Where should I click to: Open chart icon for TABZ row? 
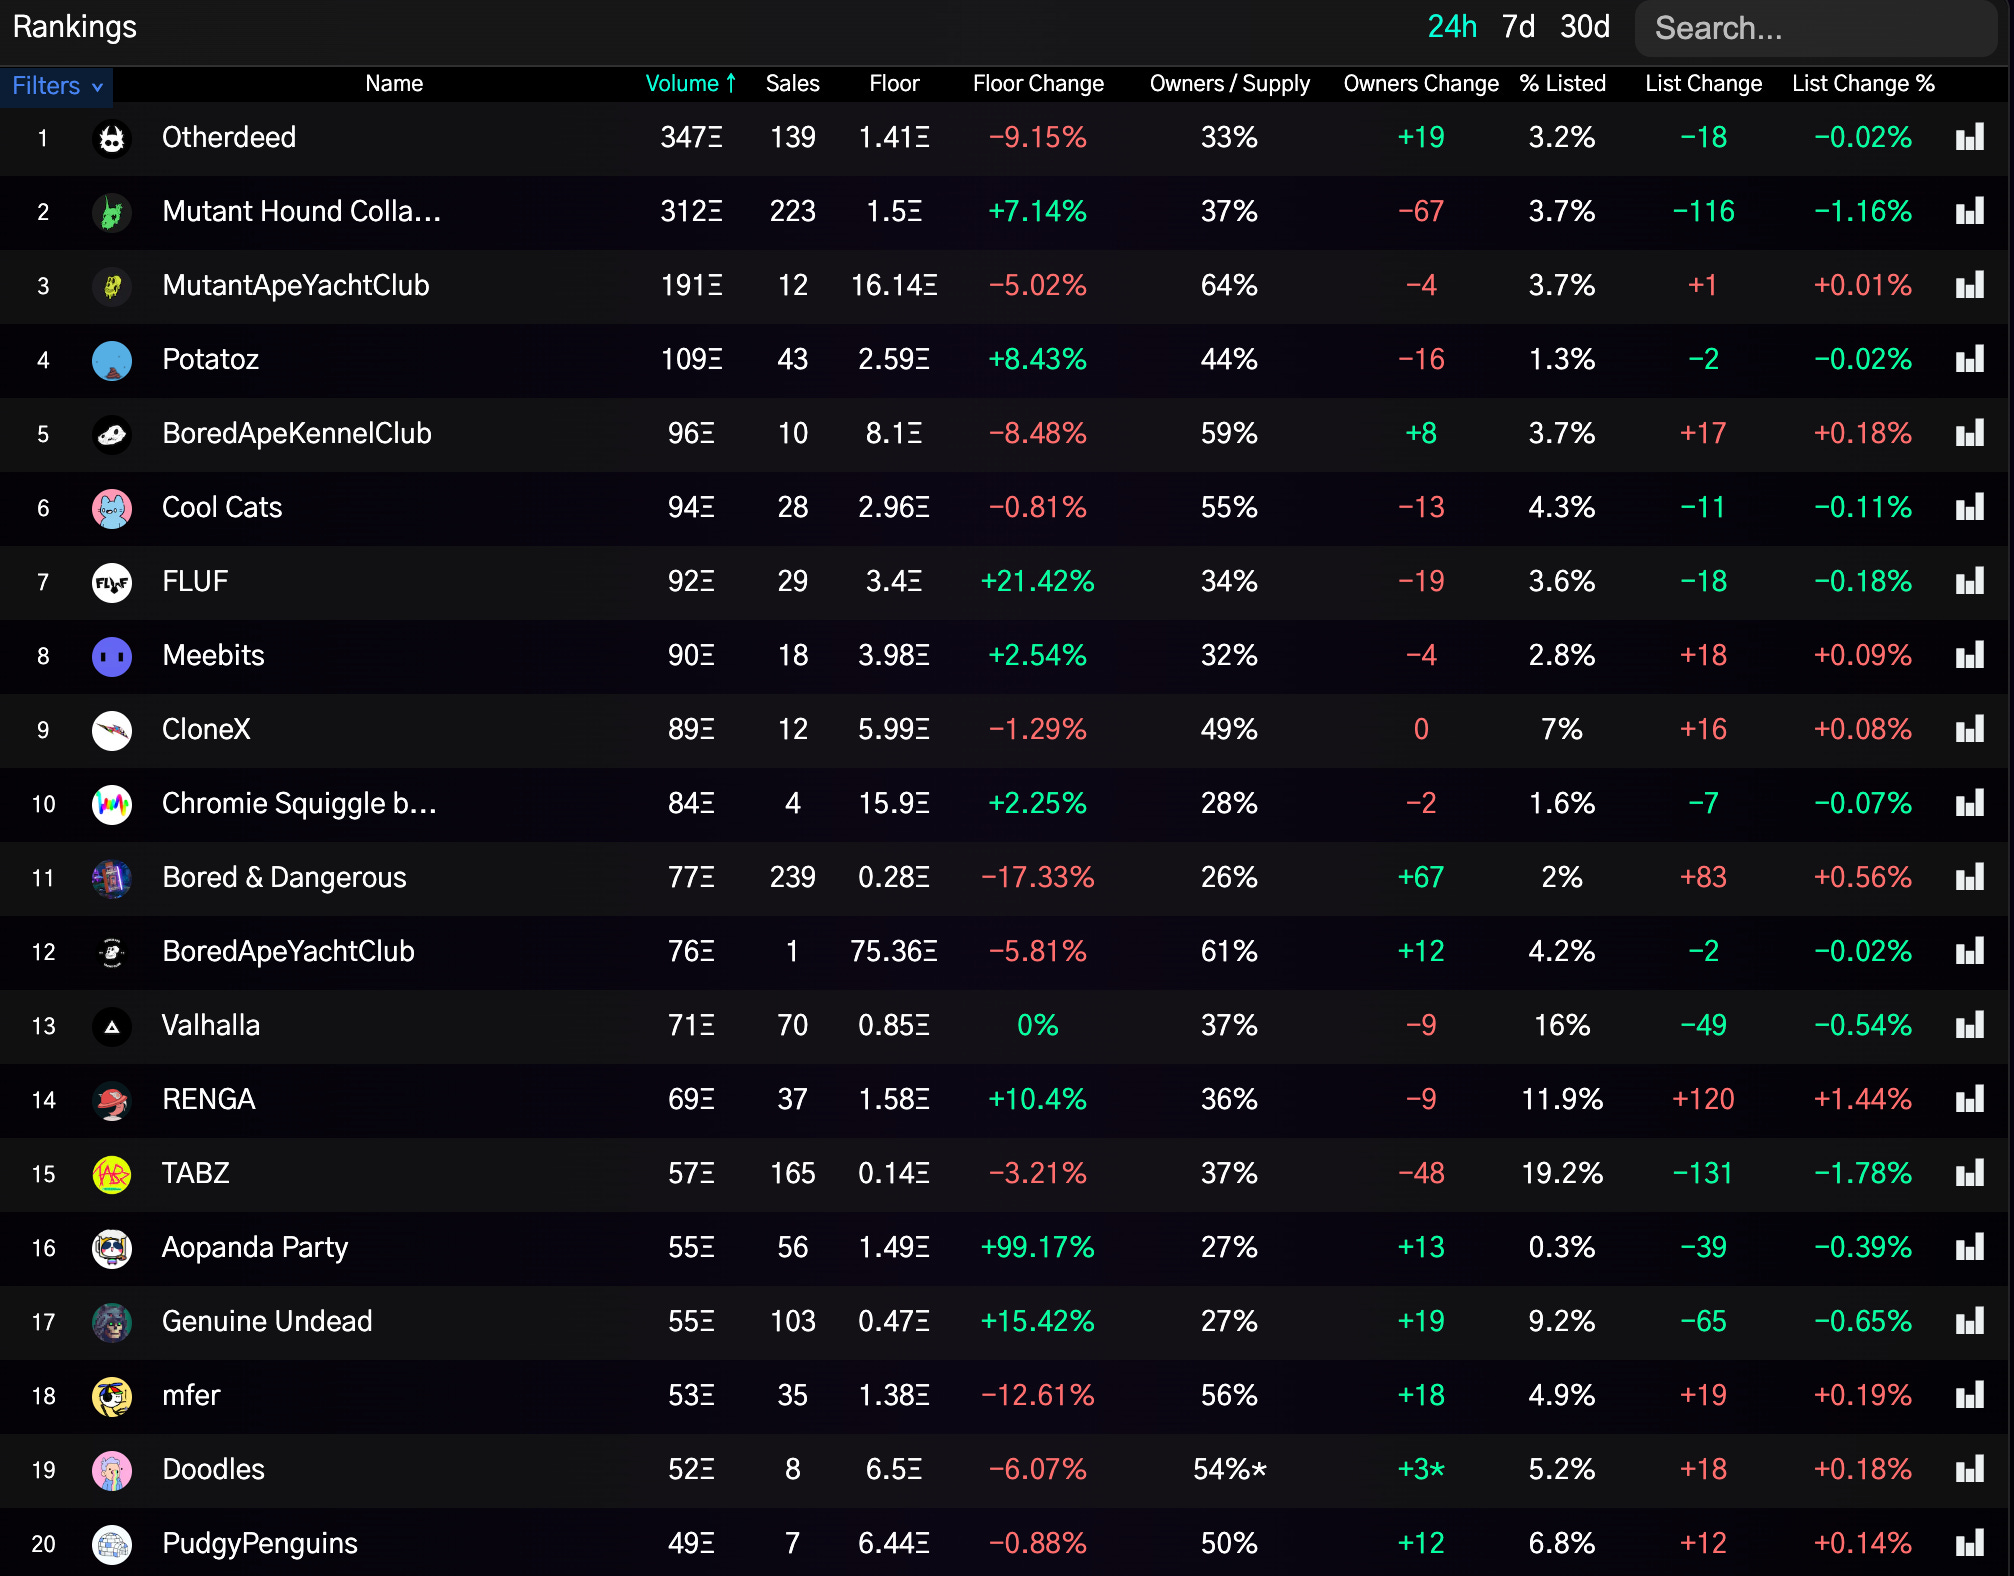click(1969, 1174)
